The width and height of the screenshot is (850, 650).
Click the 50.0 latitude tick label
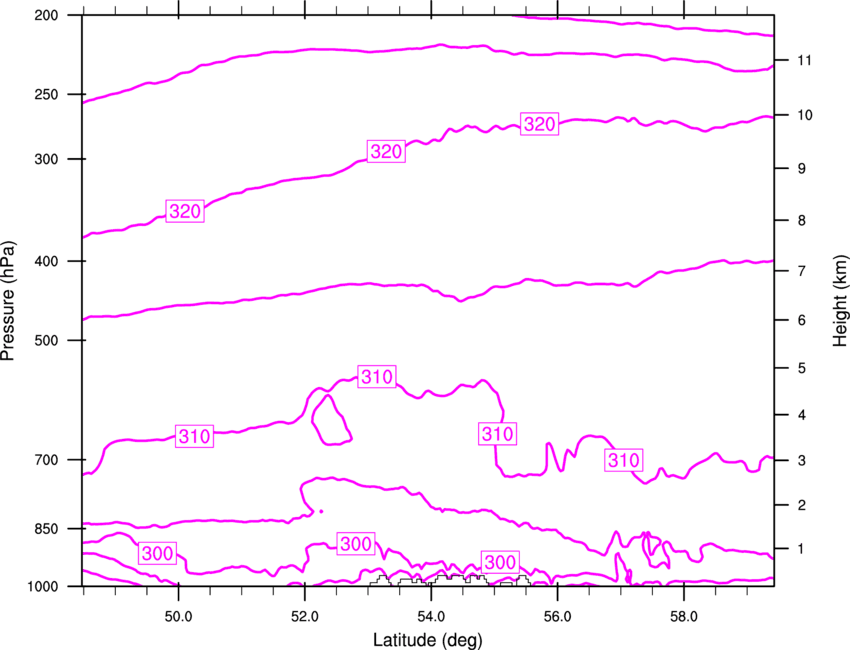[178, 617]
